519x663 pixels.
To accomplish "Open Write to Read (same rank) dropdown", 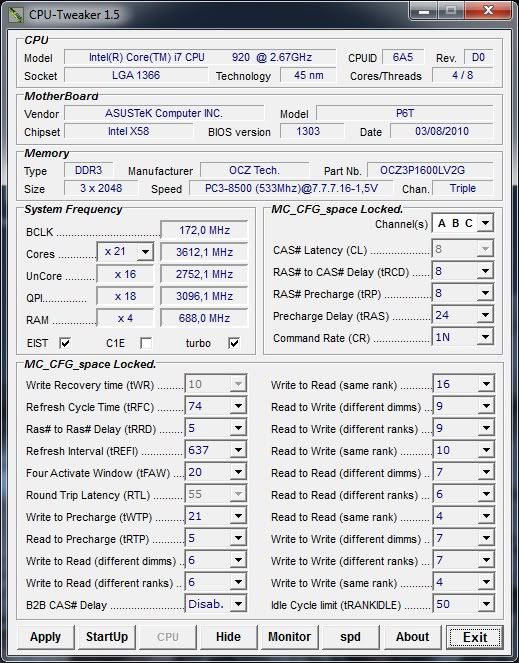I will tap(486, 384).
